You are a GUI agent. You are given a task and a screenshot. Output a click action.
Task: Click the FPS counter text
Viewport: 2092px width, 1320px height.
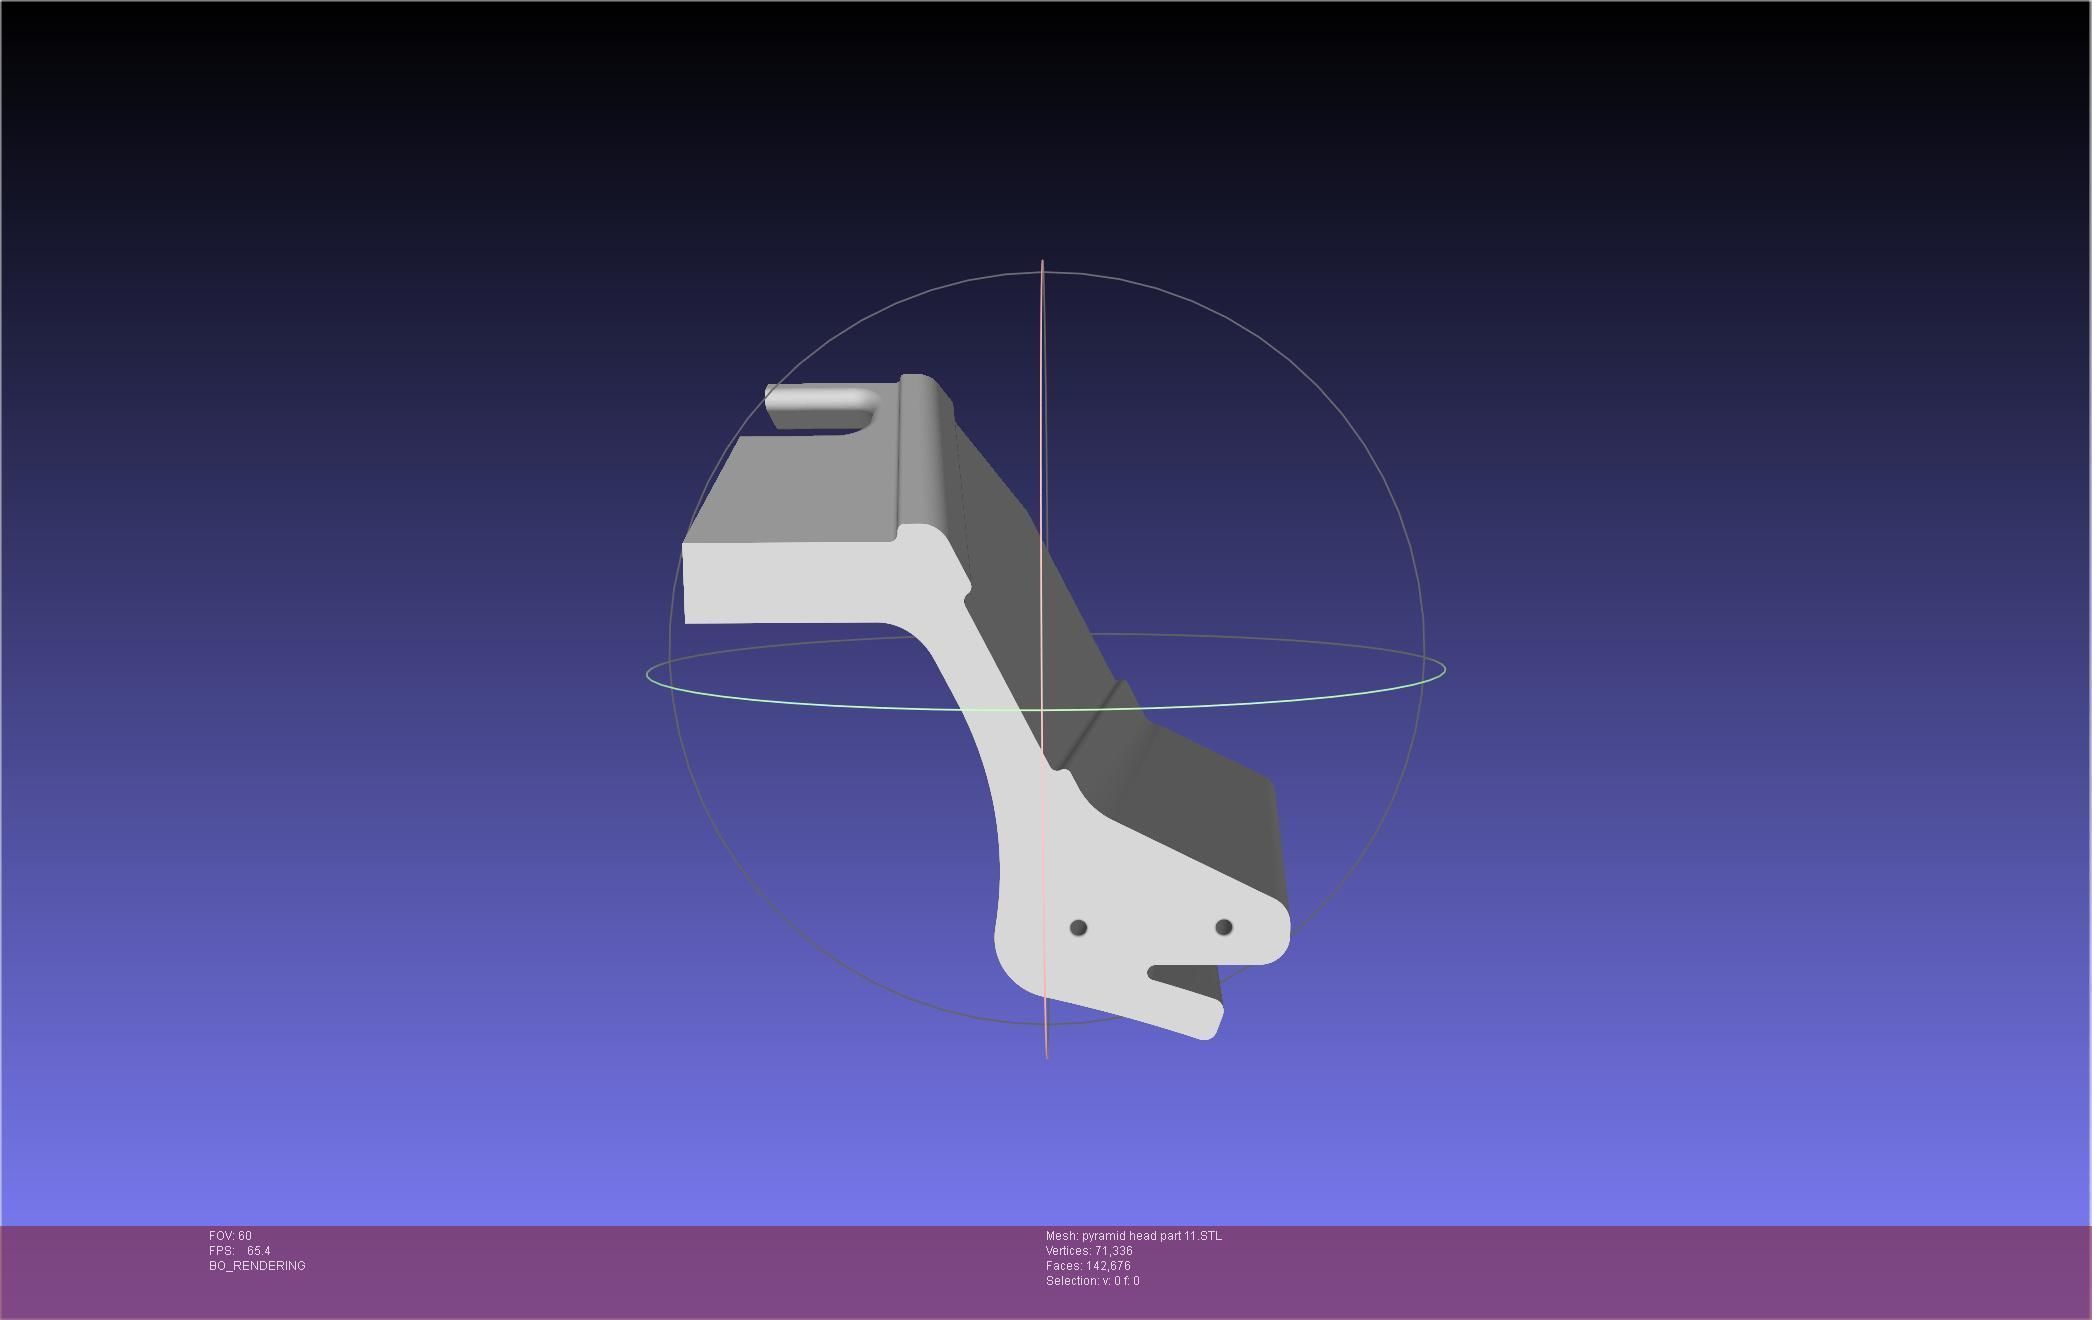(240, 1251)
